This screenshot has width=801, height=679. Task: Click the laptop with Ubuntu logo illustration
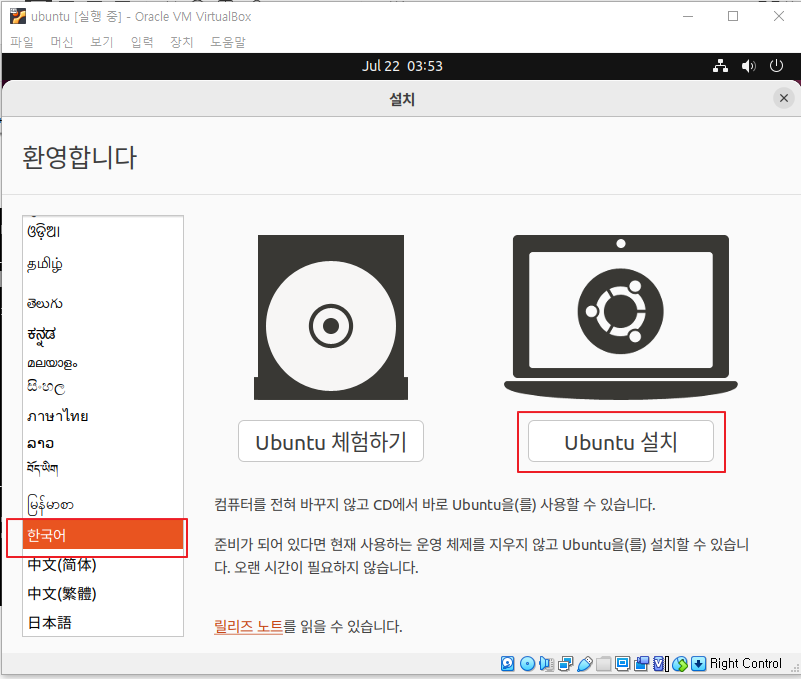click(621, 317)
